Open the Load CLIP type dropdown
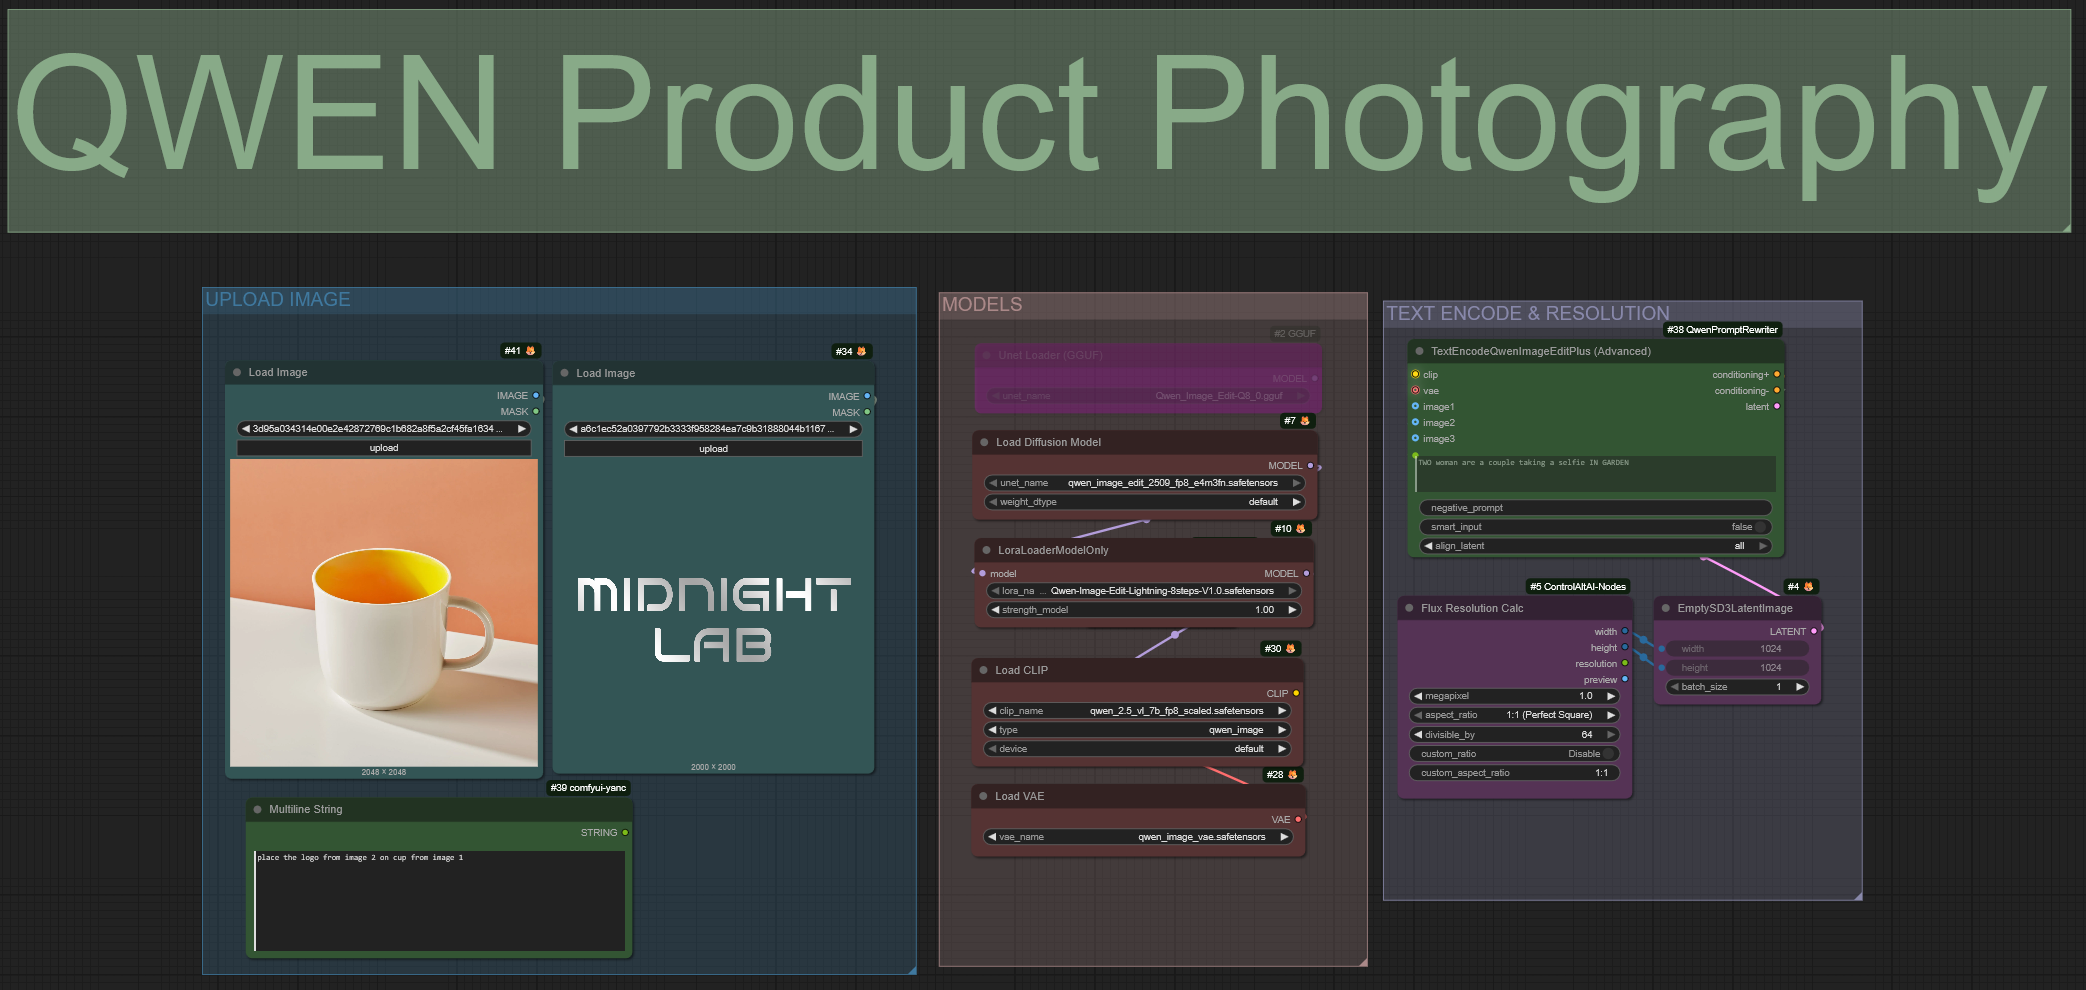 pos(1137,730)
